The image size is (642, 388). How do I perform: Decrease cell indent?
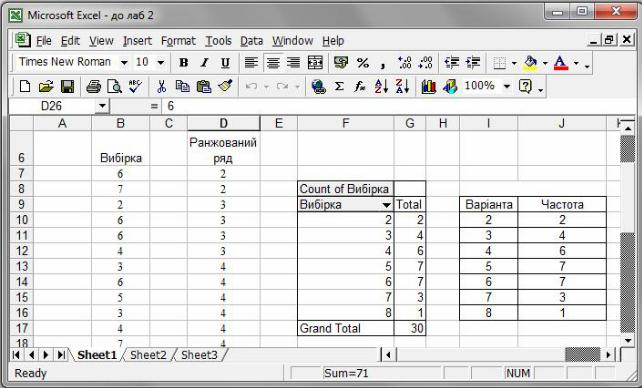tap(452, 63)
